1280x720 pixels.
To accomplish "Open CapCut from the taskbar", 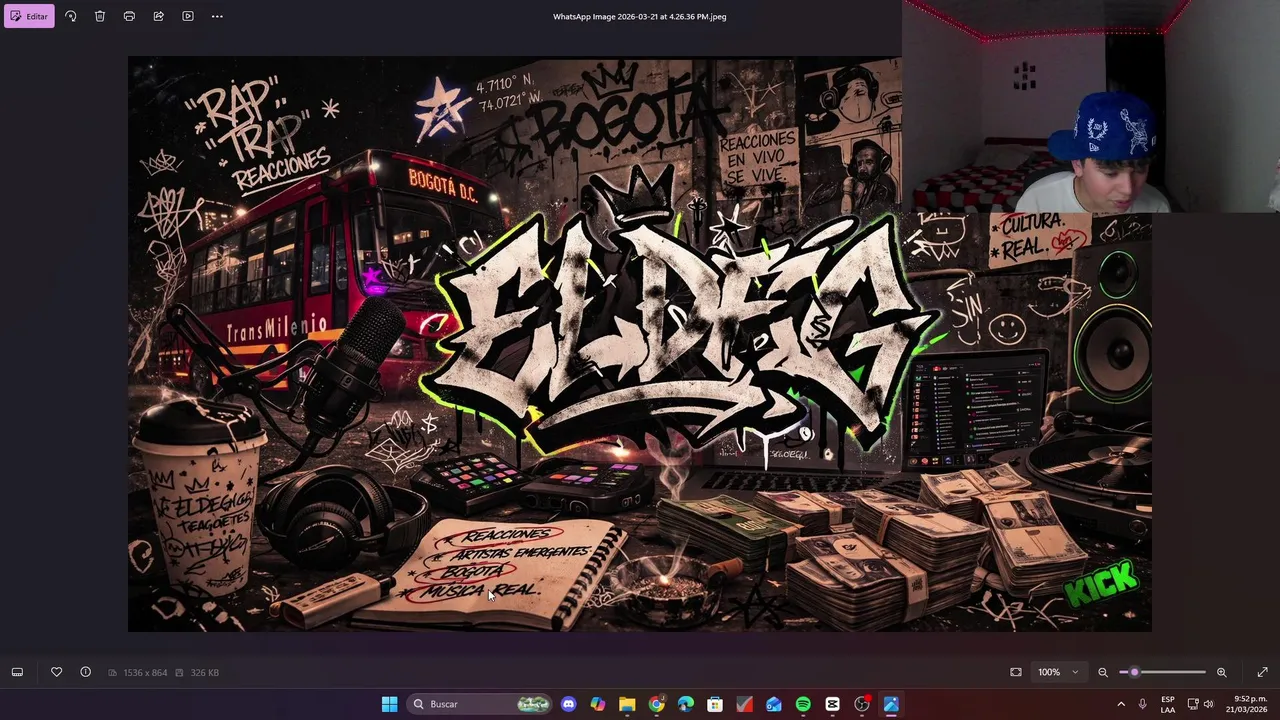I will pyautogui.click(x=832, y=704).
